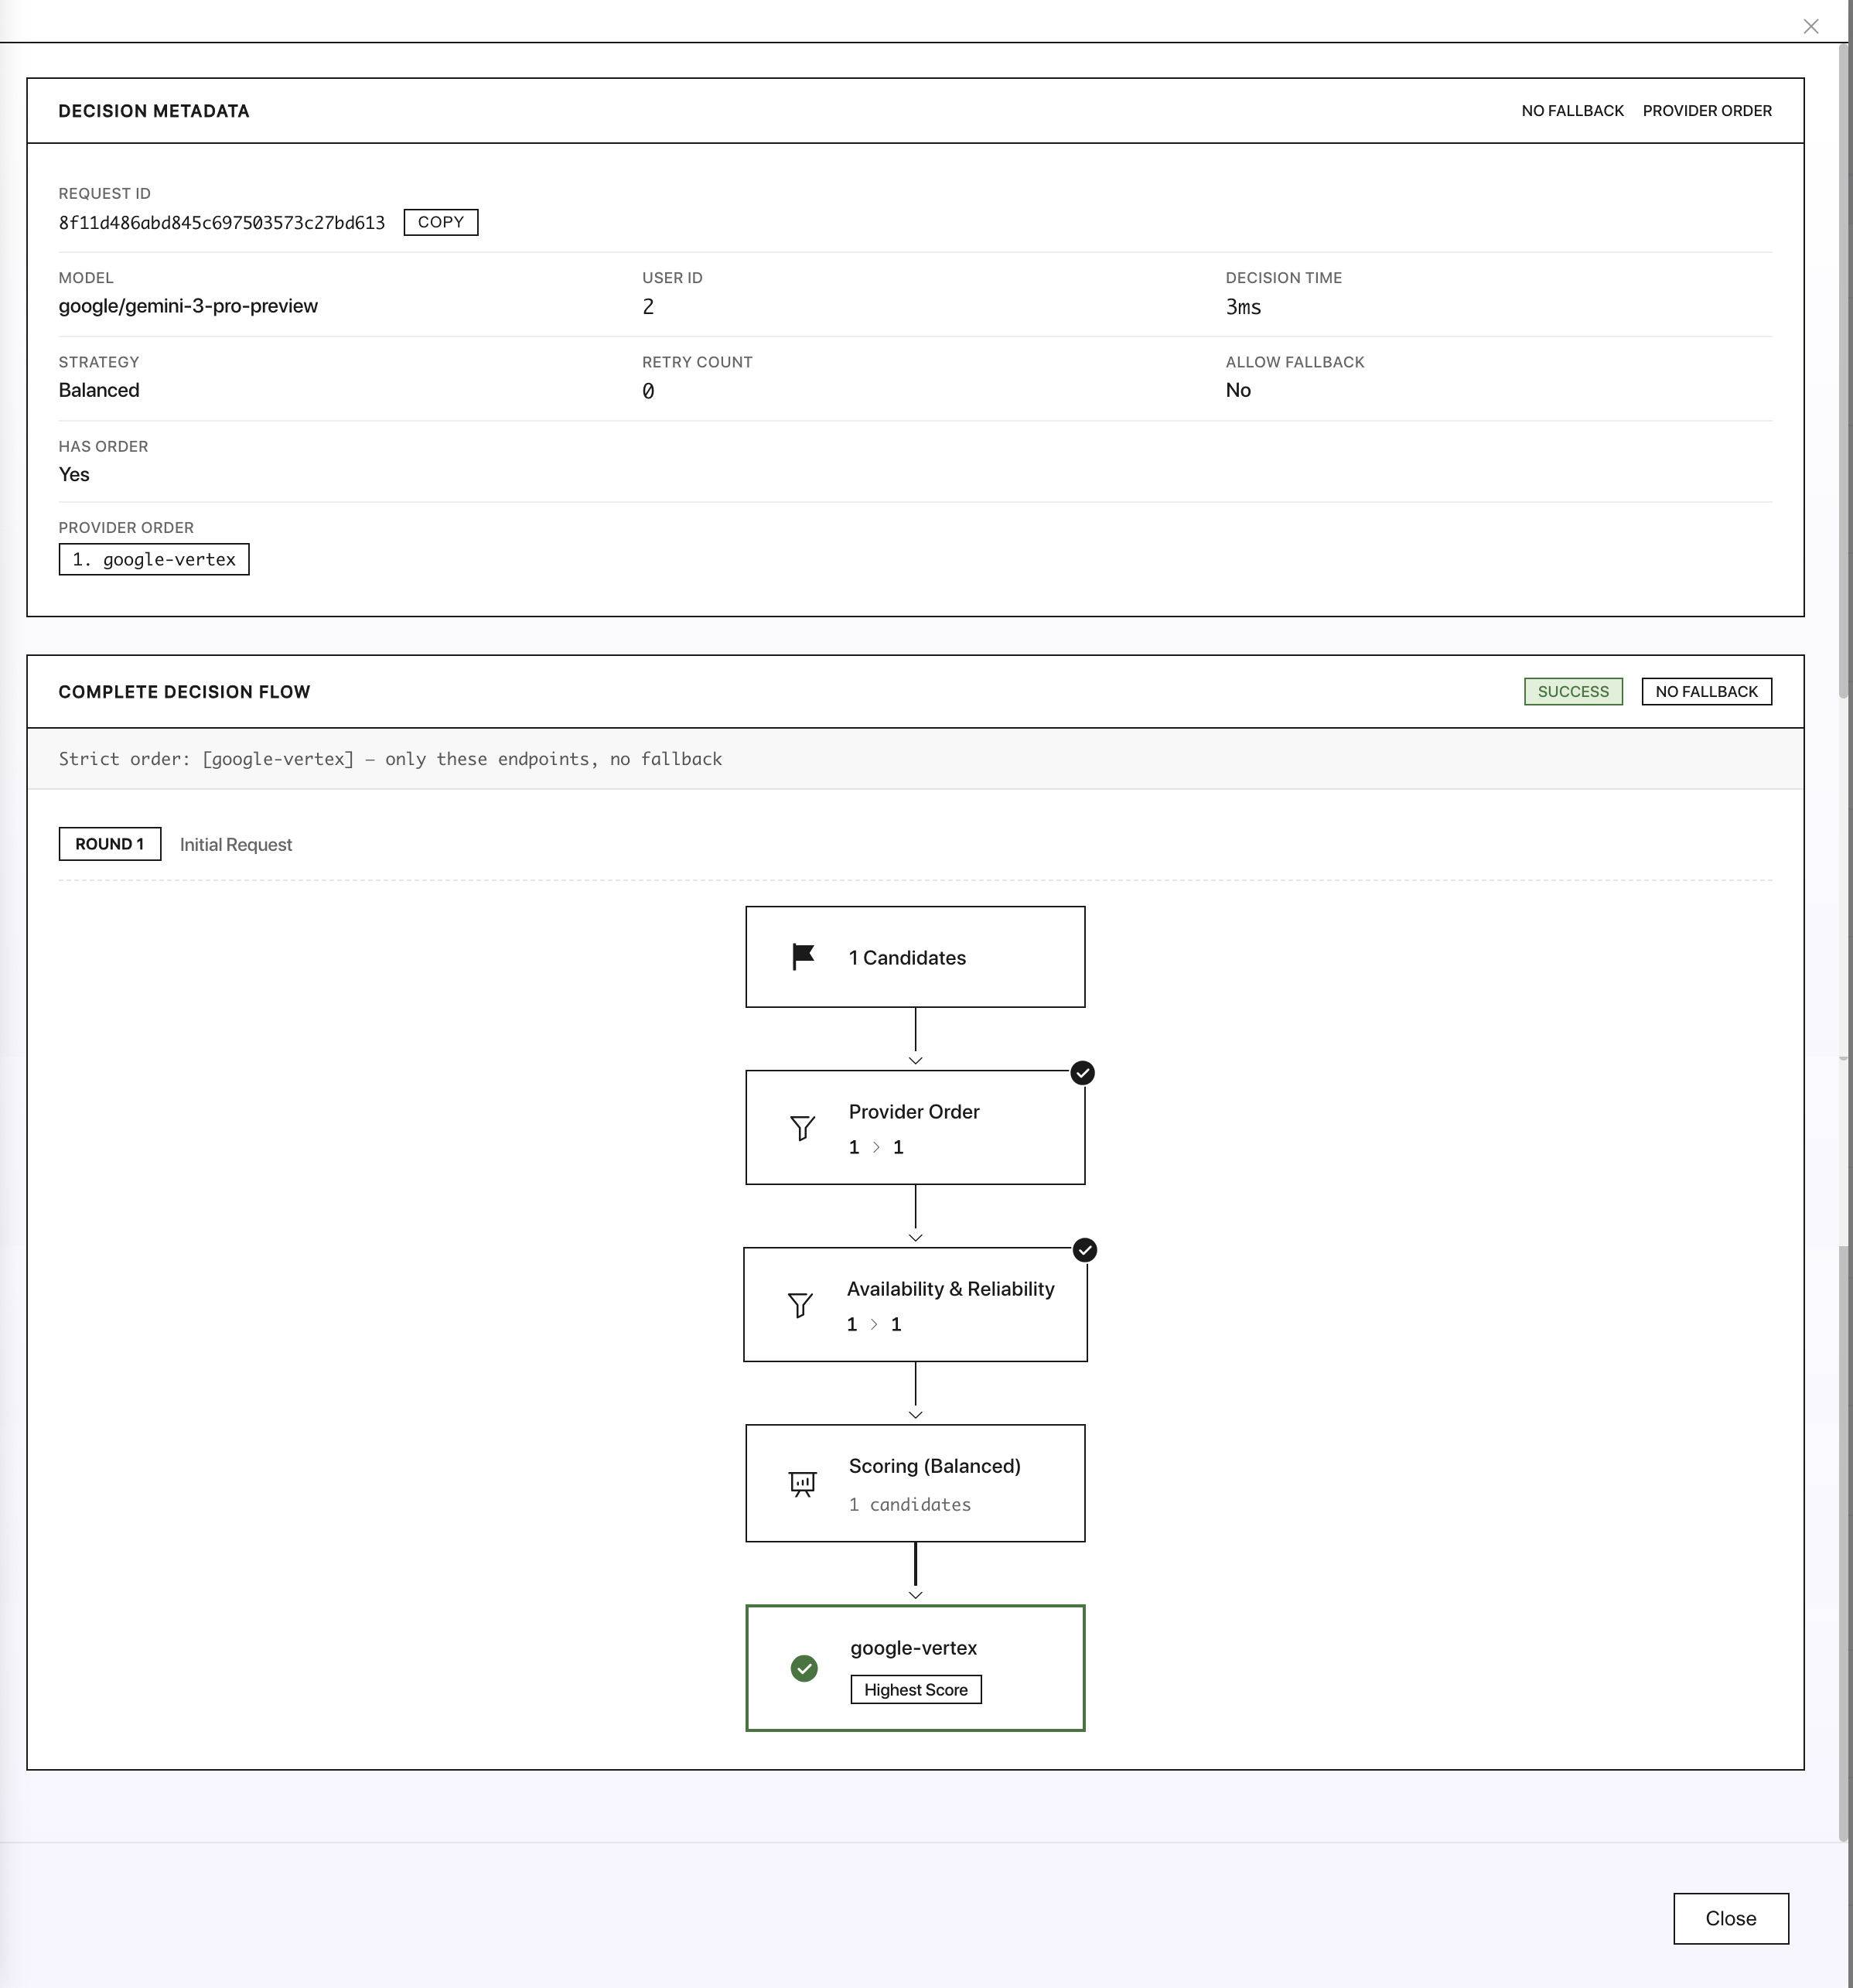This screenshot has width=1853, height=1988.
Task: Copy the request ID
Action: pos(440,222)
